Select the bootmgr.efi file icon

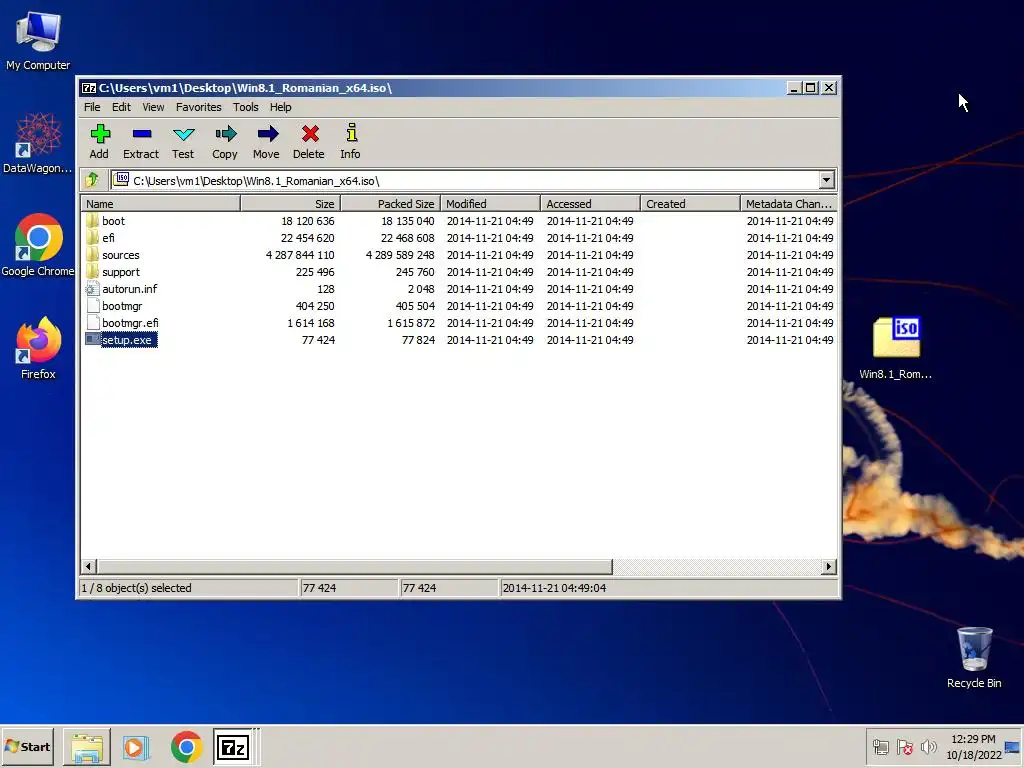pyautogui.click(x=92, y=323)
